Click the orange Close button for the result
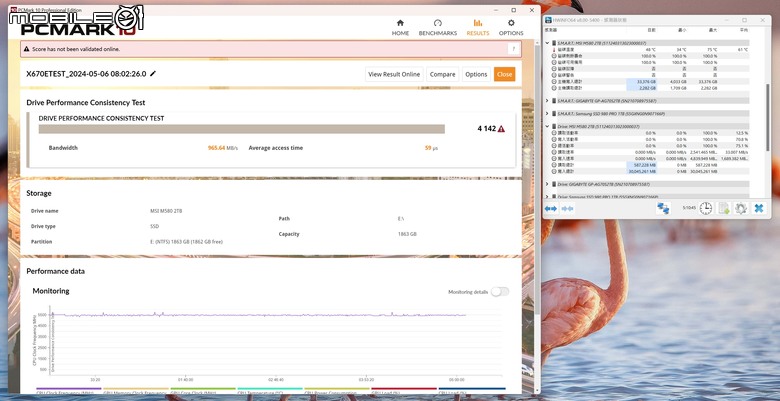The image size is (780, 401). point(504,74)
